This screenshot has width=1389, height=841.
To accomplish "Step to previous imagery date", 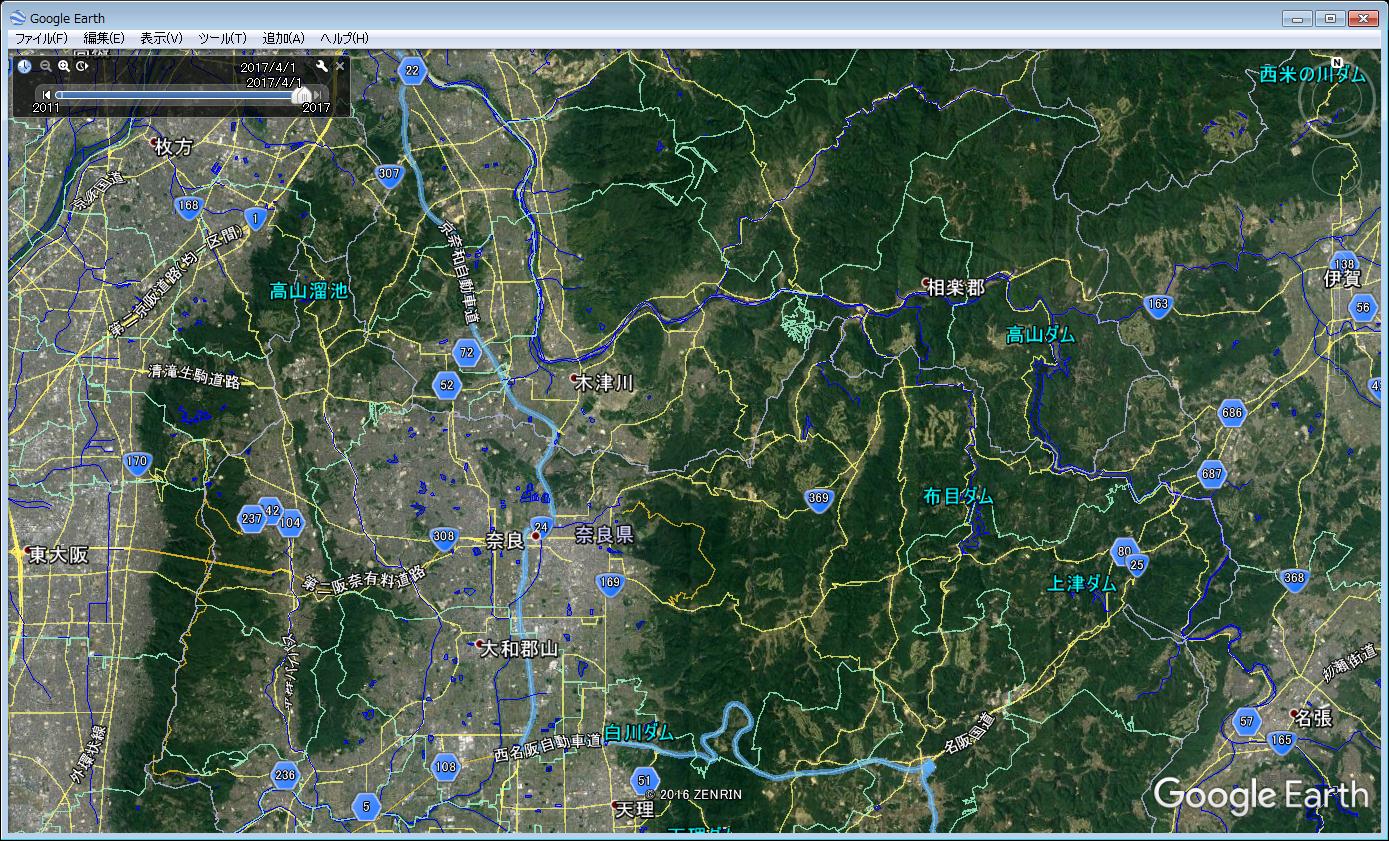I will 46,94.
